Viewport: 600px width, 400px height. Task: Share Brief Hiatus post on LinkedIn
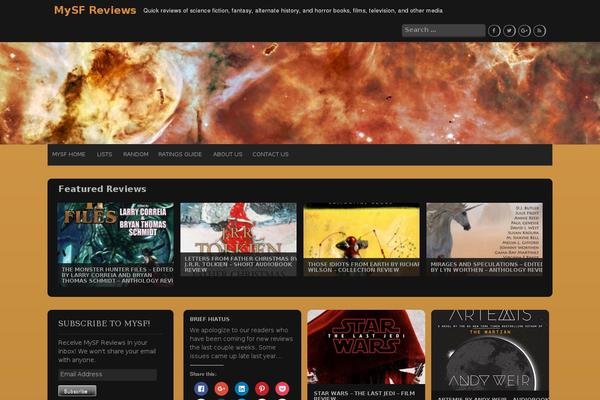[241, 389]
